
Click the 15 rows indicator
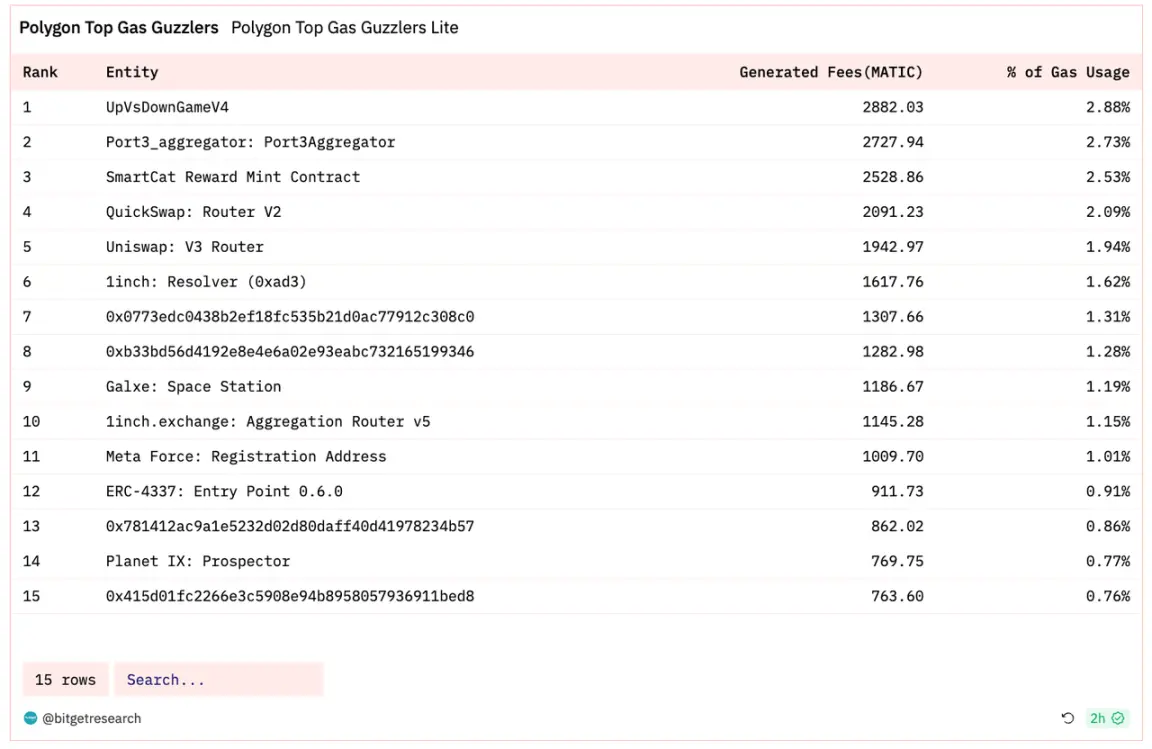(66, 680)
